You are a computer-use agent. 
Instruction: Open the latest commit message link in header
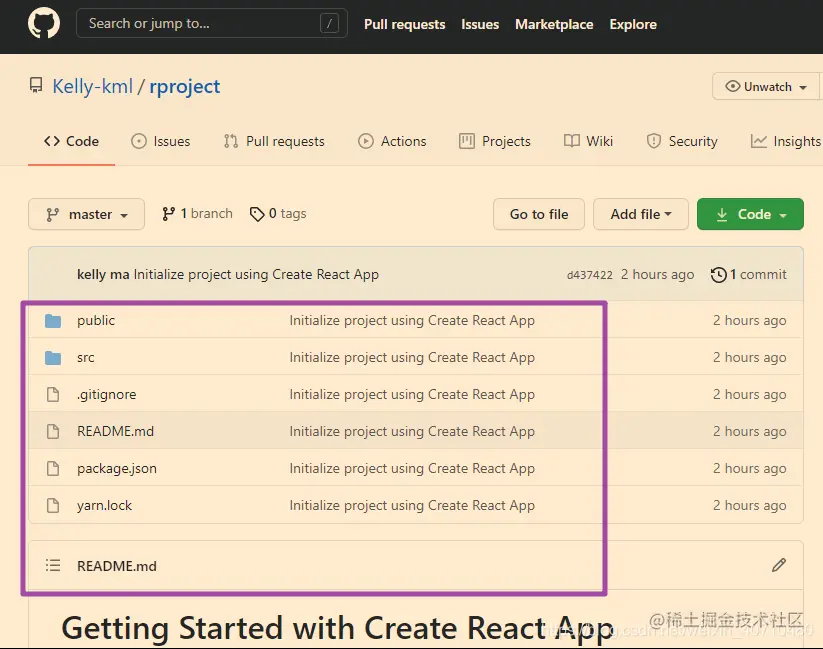(x=256, y=275)
